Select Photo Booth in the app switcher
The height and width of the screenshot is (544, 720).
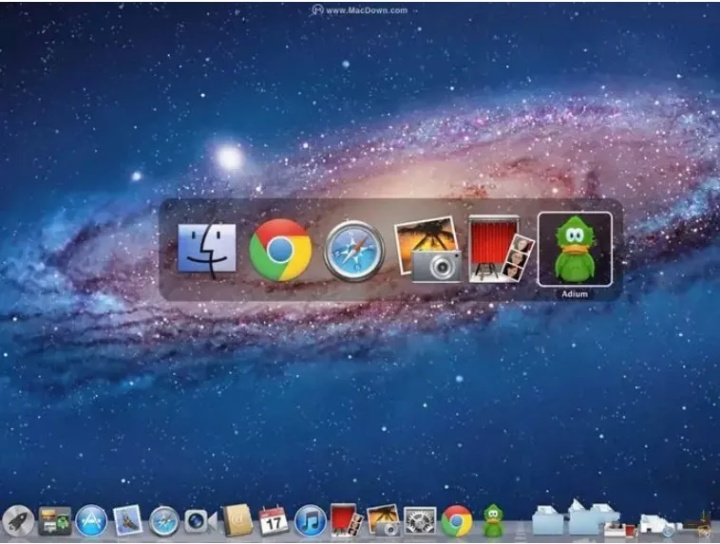[501, 248]
